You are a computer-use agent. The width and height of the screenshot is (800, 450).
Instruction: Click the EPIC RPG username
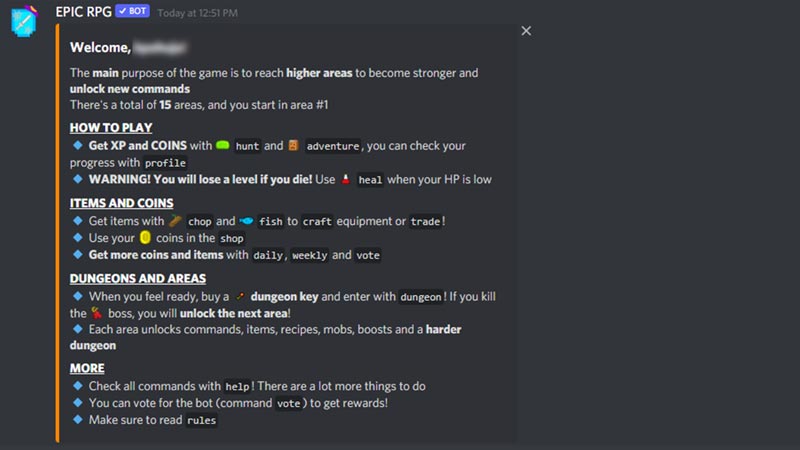[84, 12]
